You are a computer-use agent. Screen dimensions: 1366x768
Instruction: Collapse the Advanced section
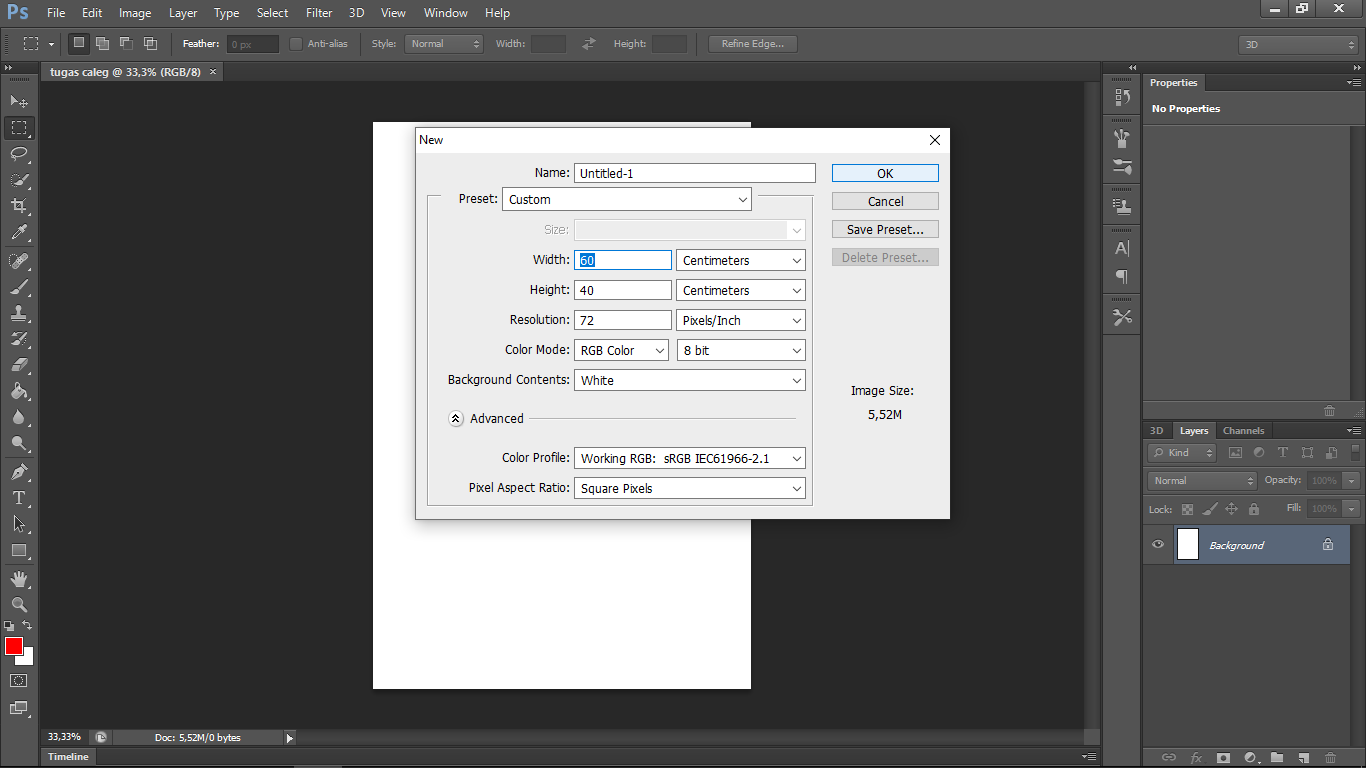[456, 419]
